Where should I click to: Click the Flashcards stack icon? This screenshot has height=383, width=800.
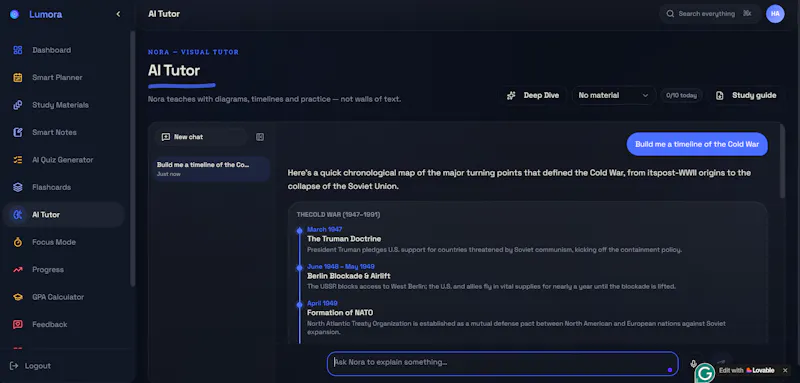tap(18, 187)
